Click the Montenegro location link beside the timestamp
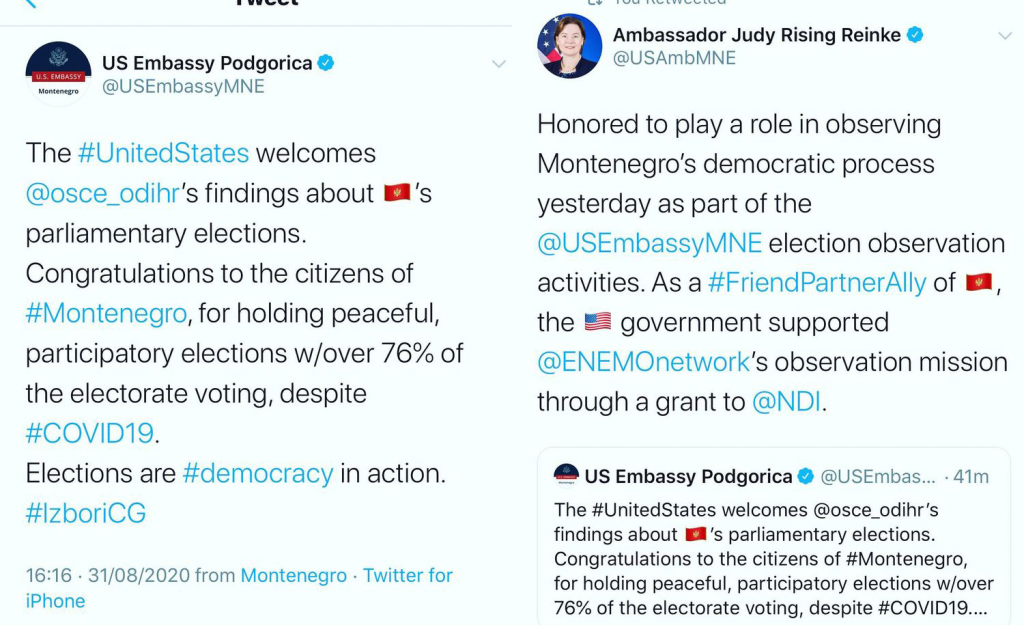Image resolution: width=1024 pixels, height=625 pixels. tap(294, 576)
